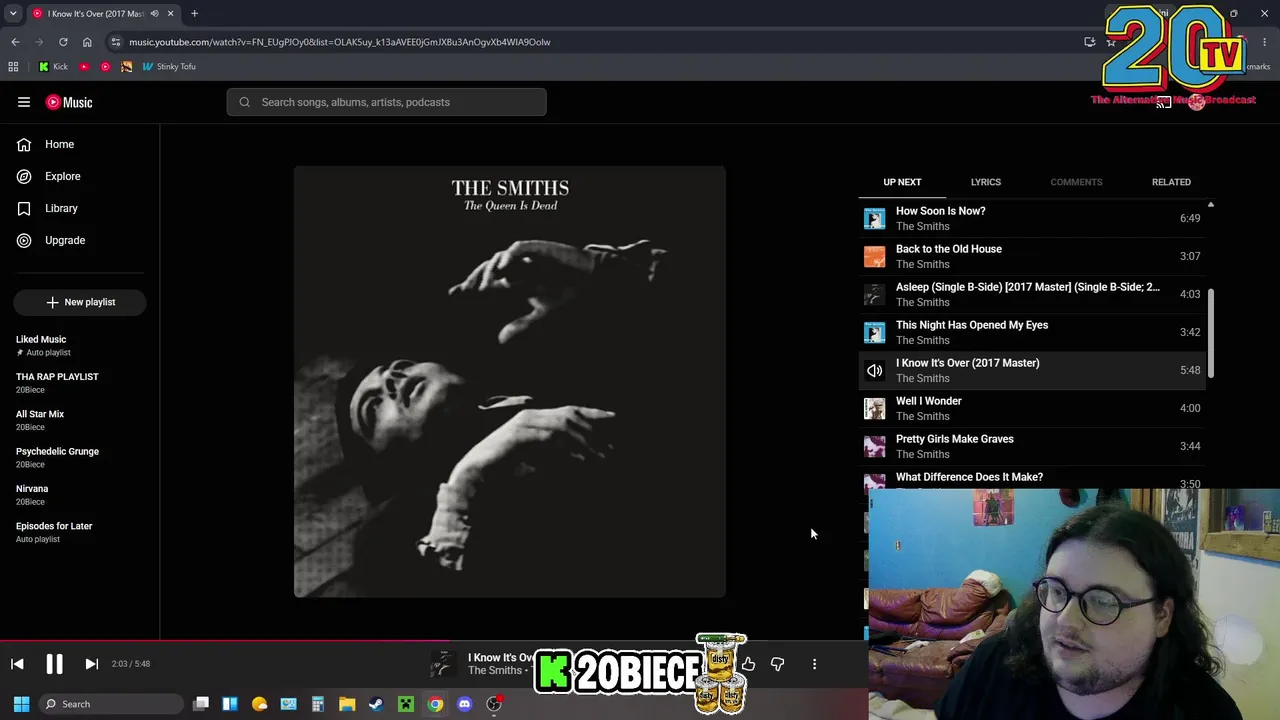1280x720 pixels.
Task: Bookmark this page with the star icon
Action: [1111, 42]
